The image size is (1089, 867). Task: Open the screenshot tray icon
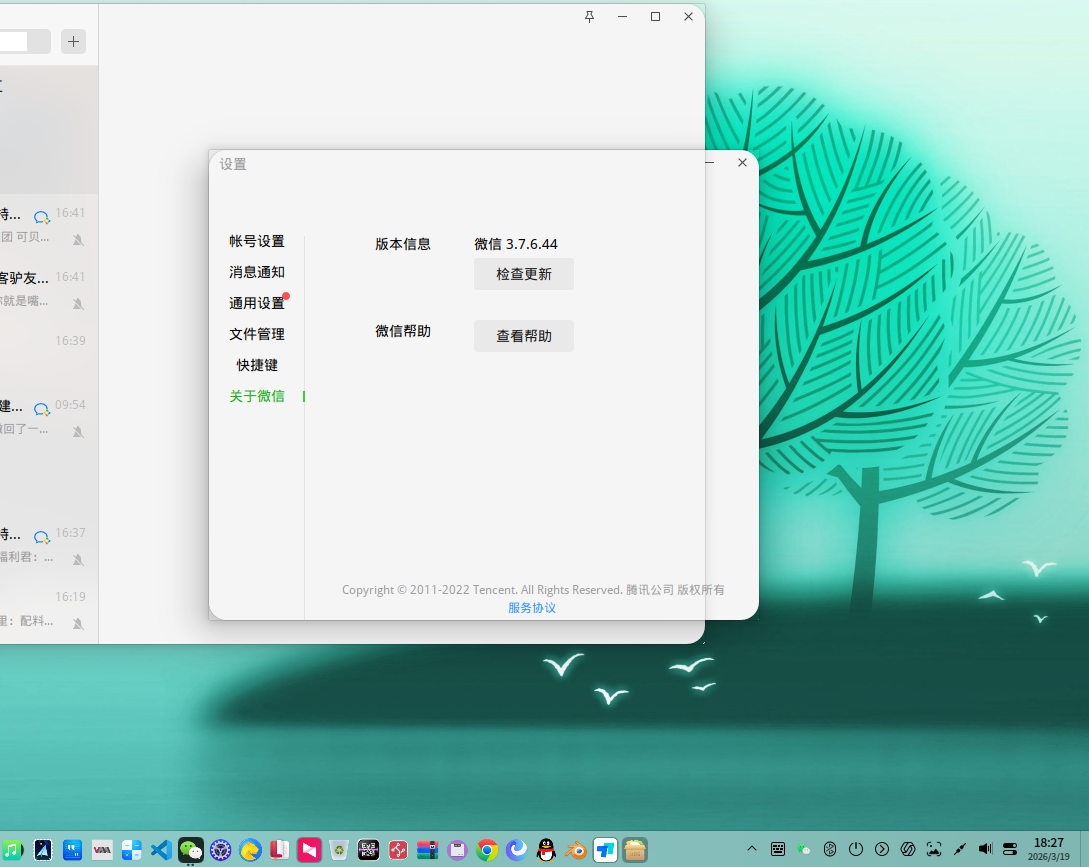[x=934, y=849]
